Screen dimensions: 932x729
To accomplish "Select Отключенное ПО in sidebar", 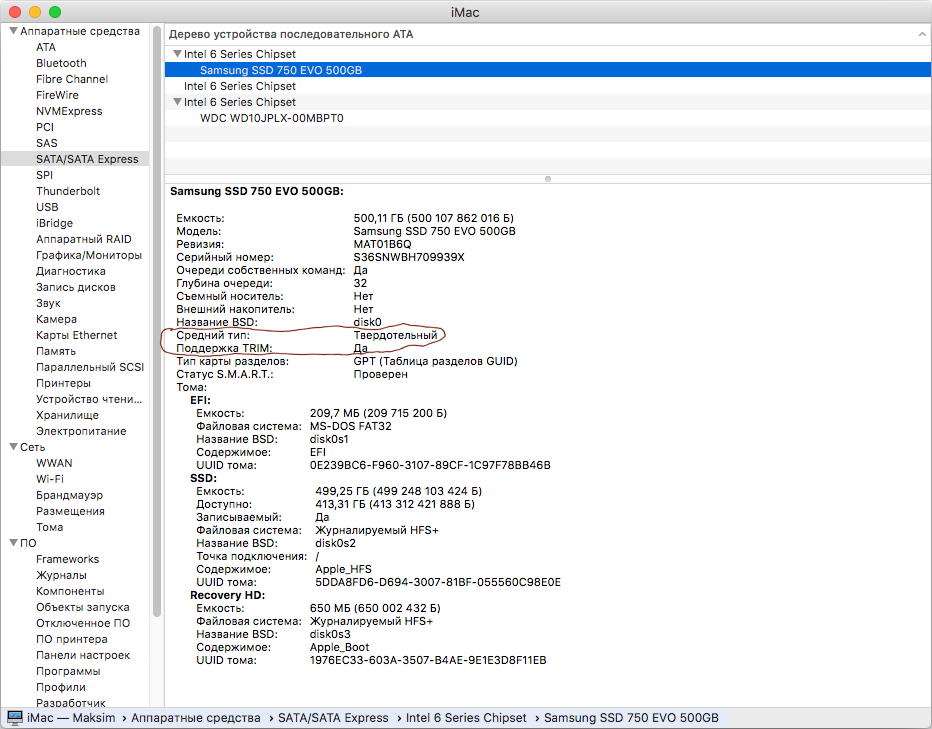I will pyautogui.click(x=83, y=624).
